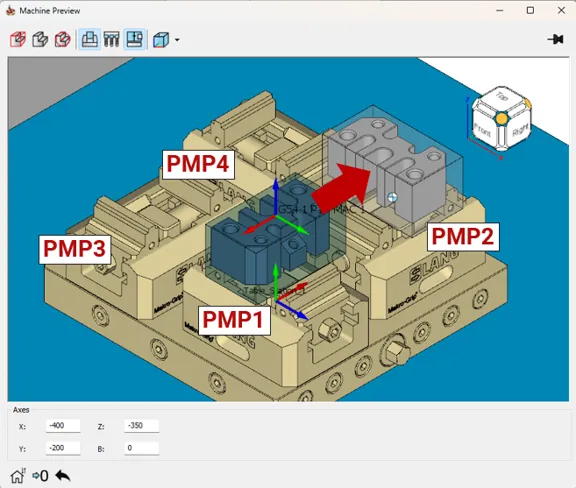Toggle the tool magazine display icon
This screenshot has width=576, height=488.
[x=112, y=39]
